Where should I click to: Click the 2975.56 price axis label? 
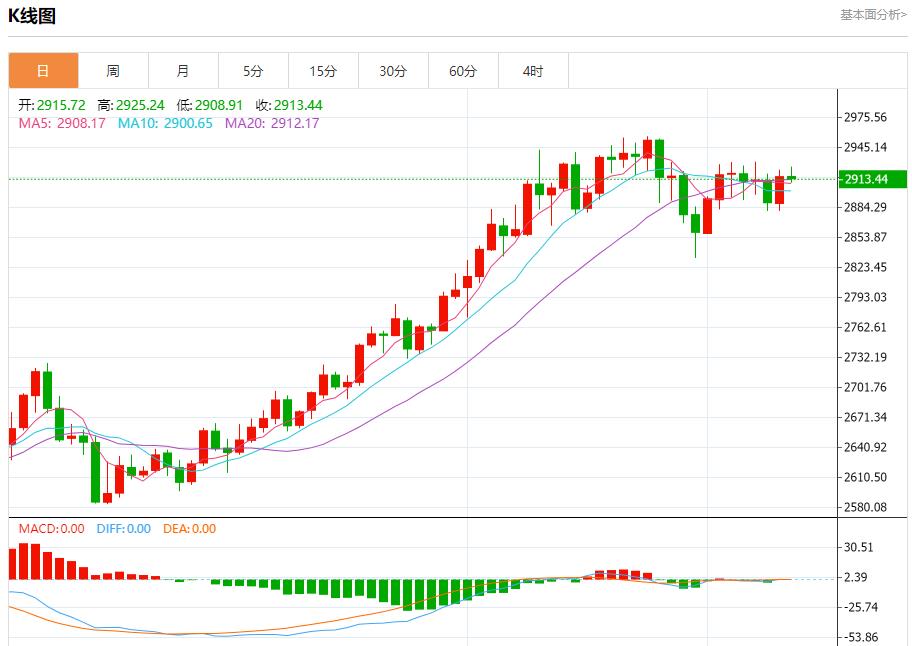pos(865,117)
